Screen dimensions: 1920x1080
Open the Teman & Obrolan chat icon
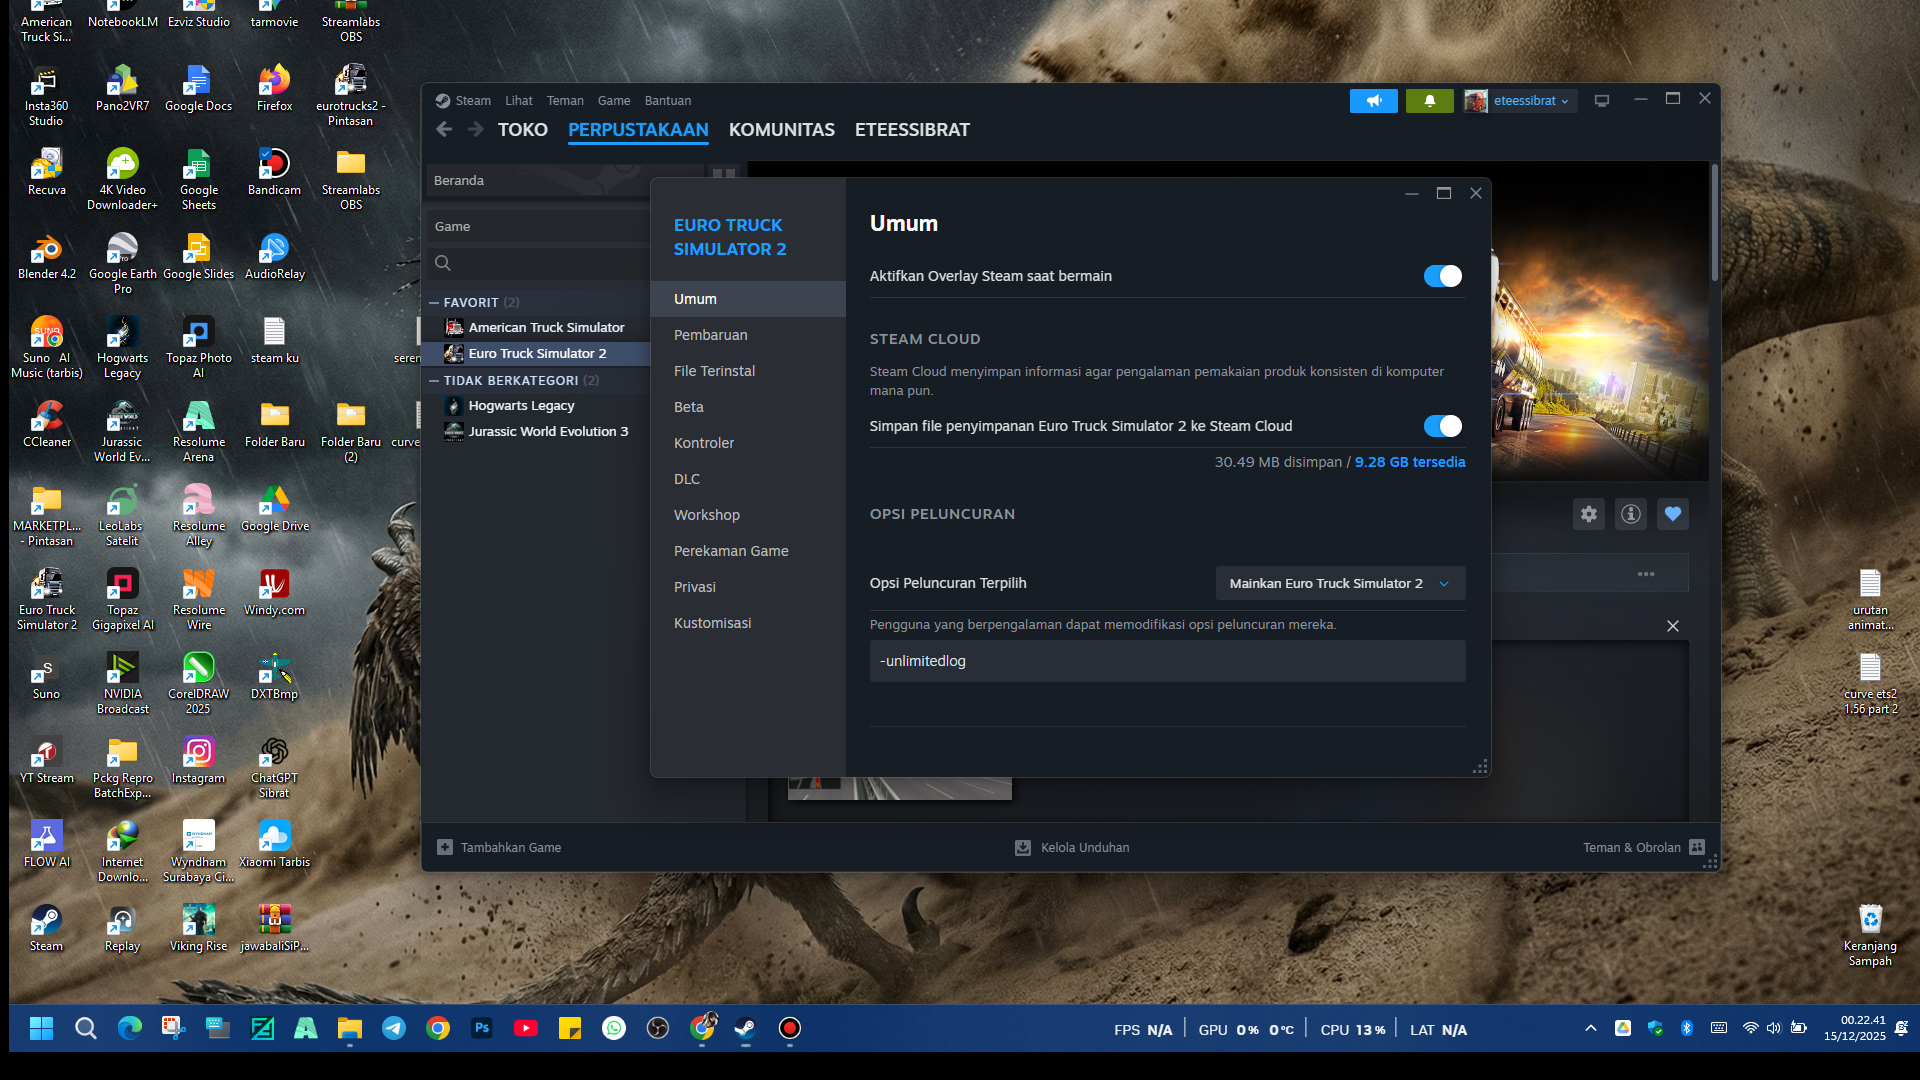coord(1697,847)
